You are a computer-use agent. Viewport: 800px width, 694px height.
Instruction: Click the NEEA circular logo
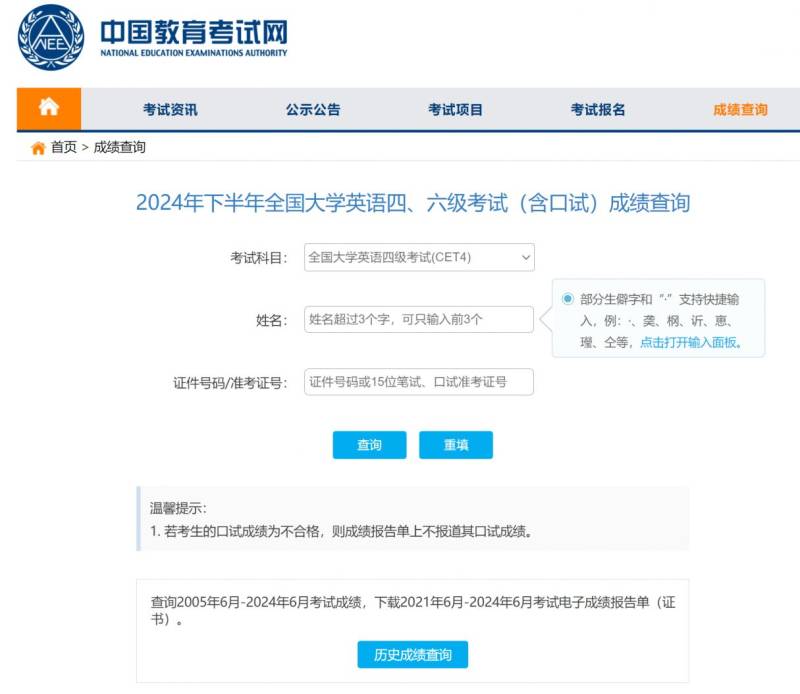tap(51, 38)
